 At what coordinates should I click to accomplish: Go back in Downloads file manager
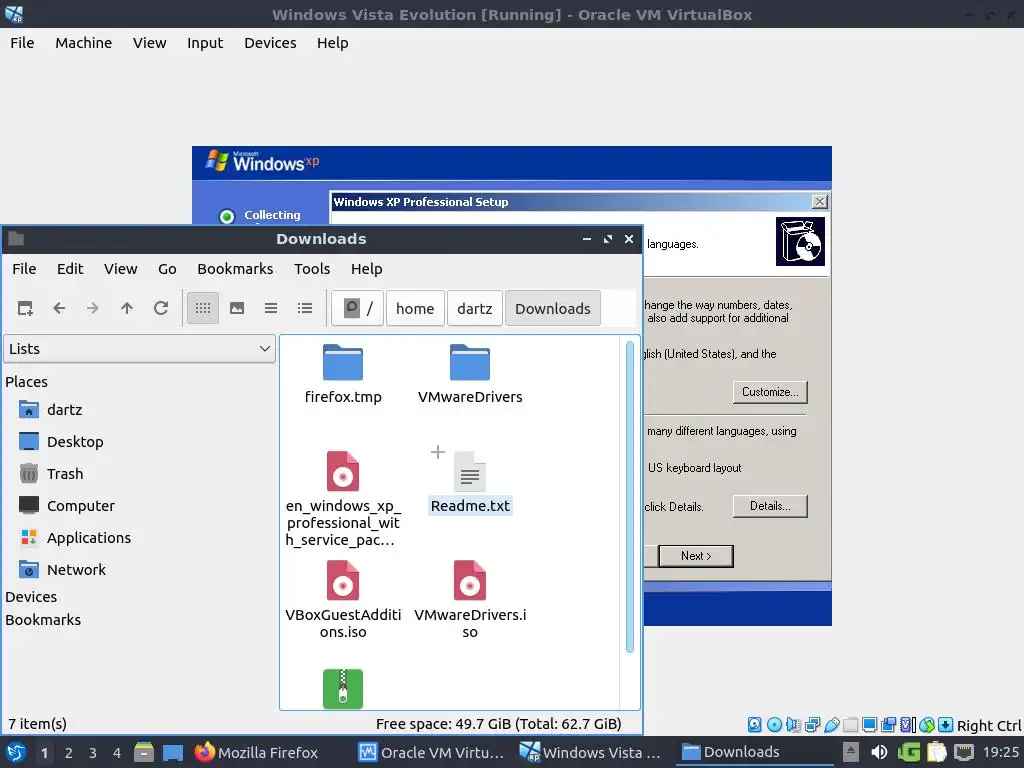59,308
